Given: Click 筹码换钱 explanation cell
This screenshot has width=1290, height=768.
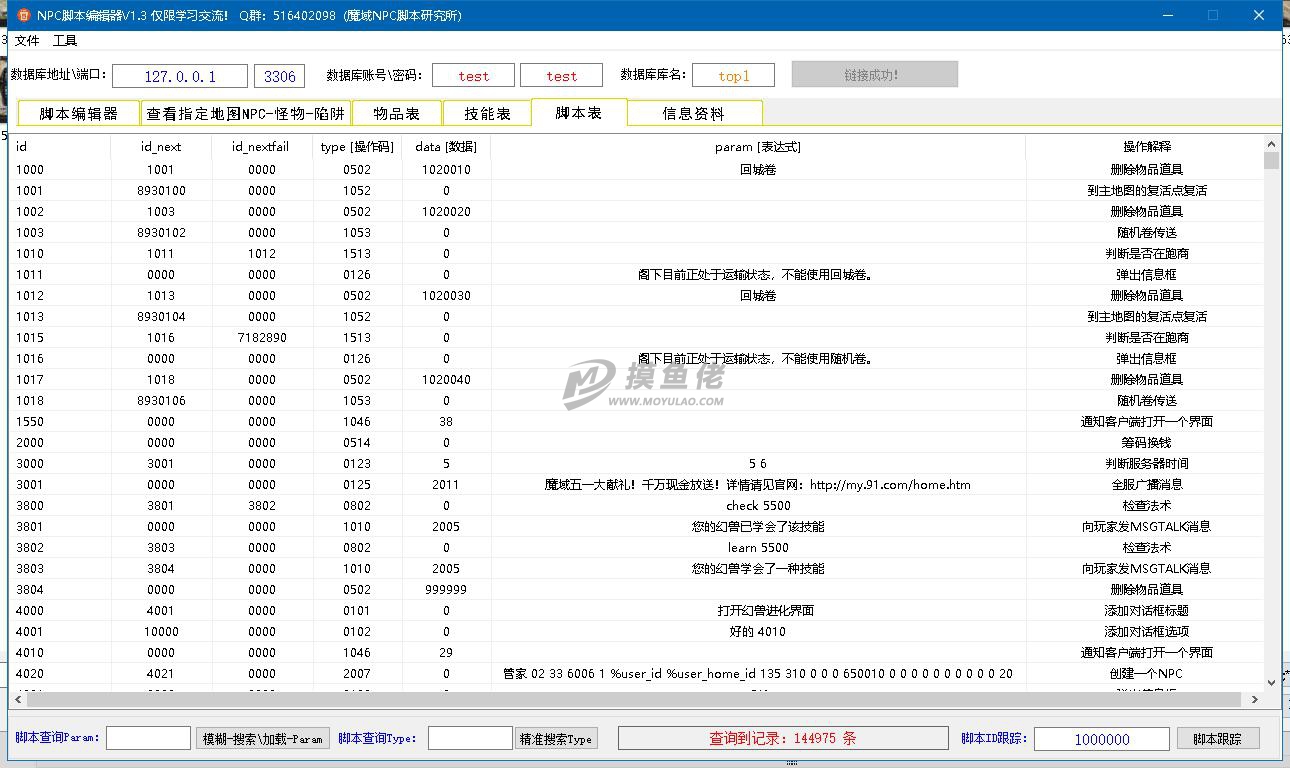Looking at the screenshot, I should click(1146, 443).
